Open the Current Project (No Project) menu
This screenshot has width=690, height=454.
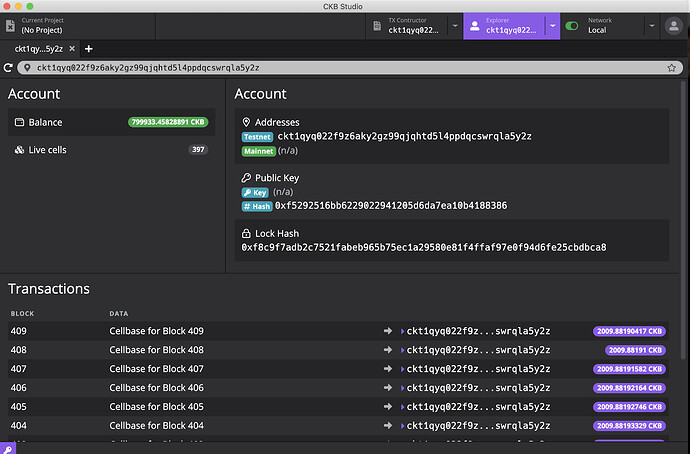point(78,26)
